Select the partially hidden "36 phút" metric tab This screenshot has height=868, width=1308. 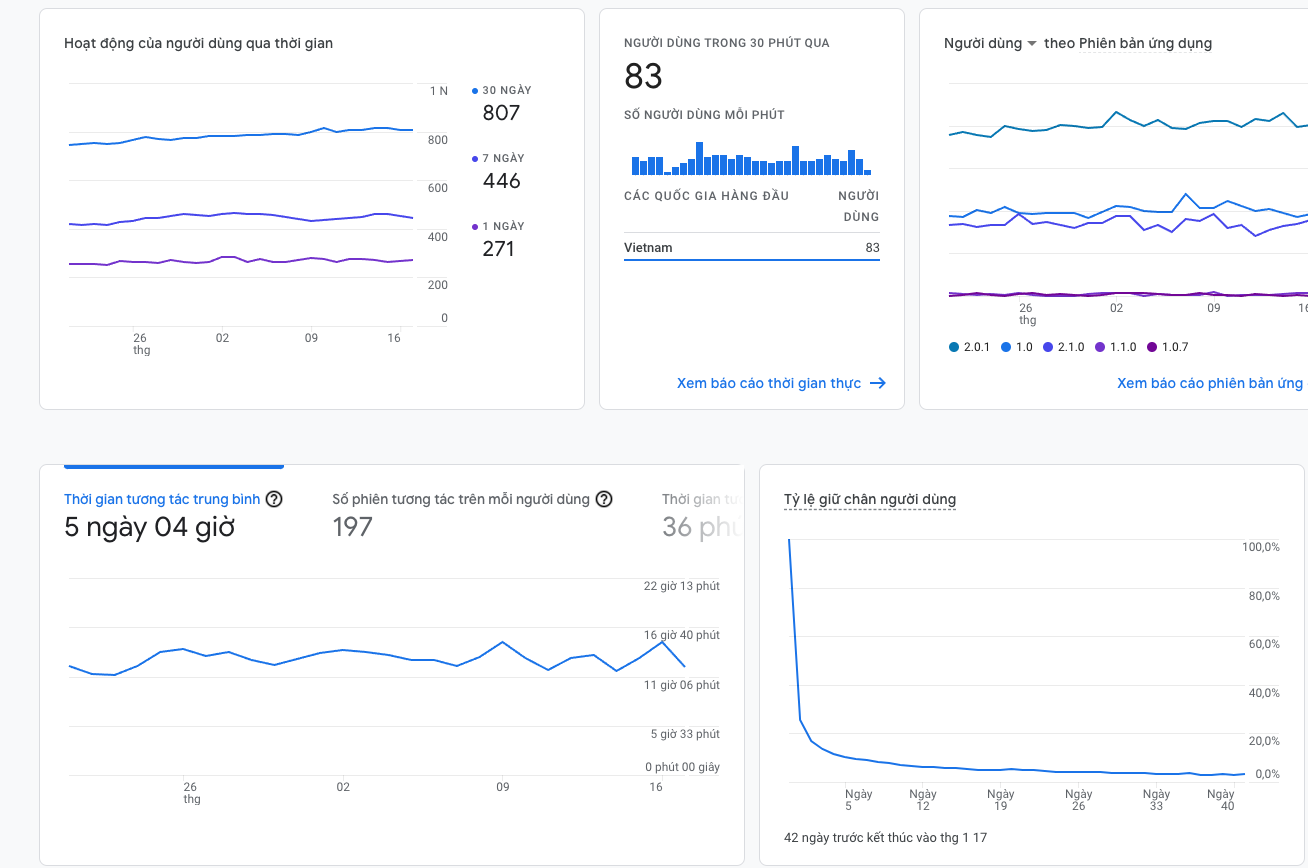pos(700,514)
